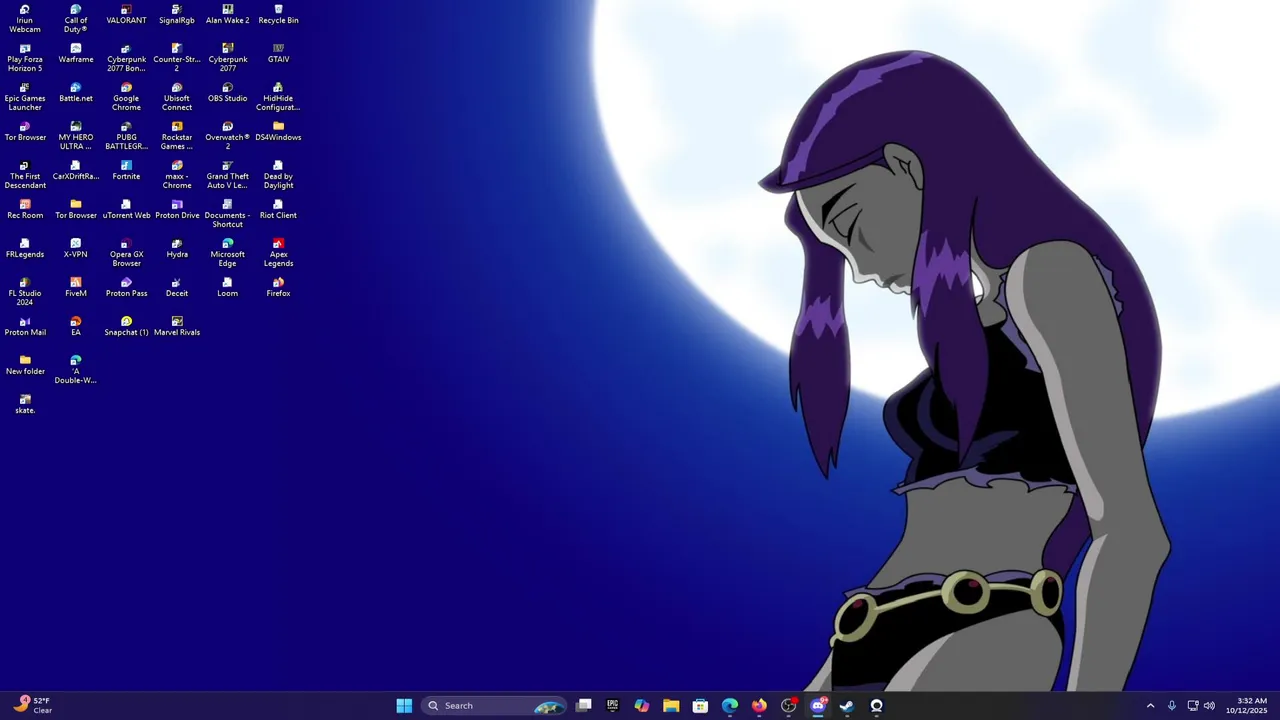Image resolution: width=1280 pixels, height=720 pixels.
Task: Select the Proton Drive desktop icon
Action: coord(177,209)
